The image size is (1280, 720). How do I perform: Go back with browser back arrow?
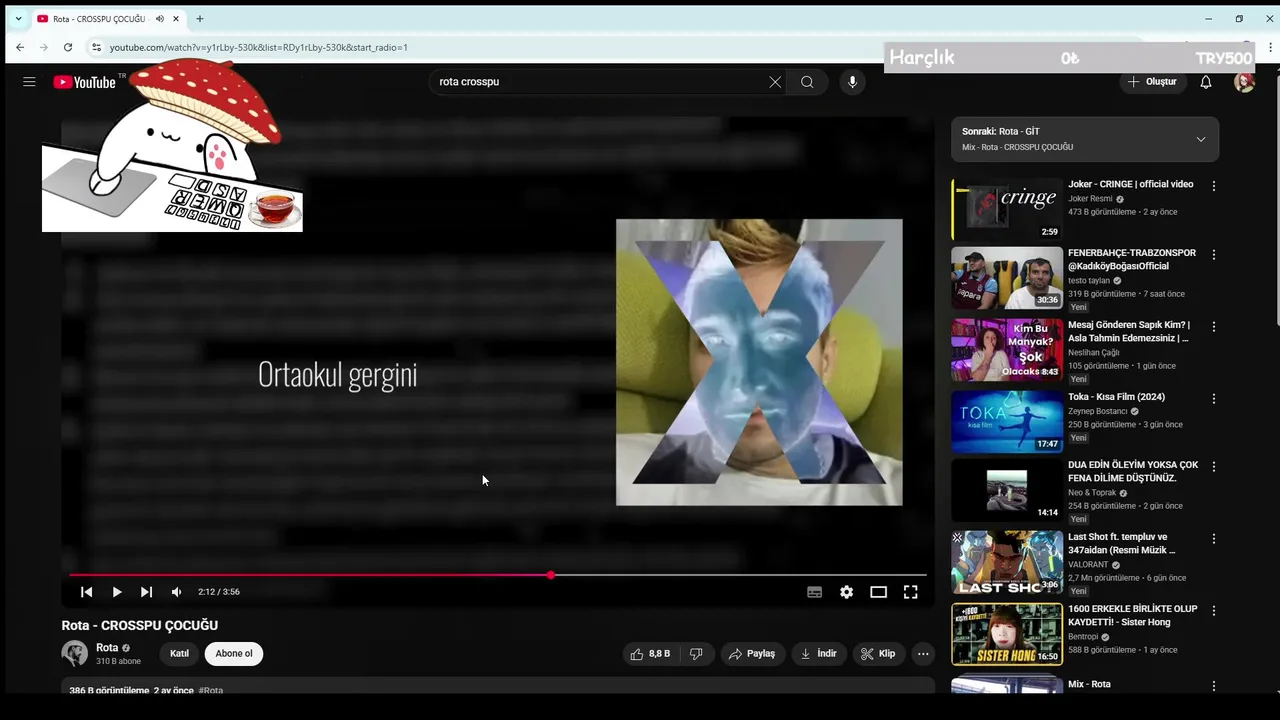coord(20,47)
